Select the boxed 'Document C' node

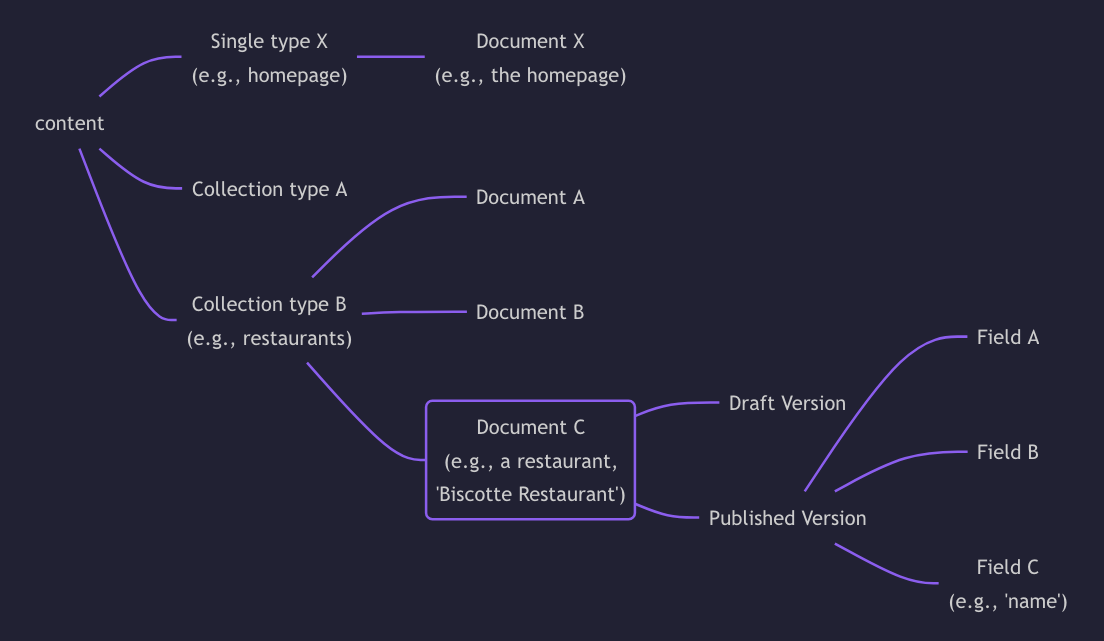530,460
